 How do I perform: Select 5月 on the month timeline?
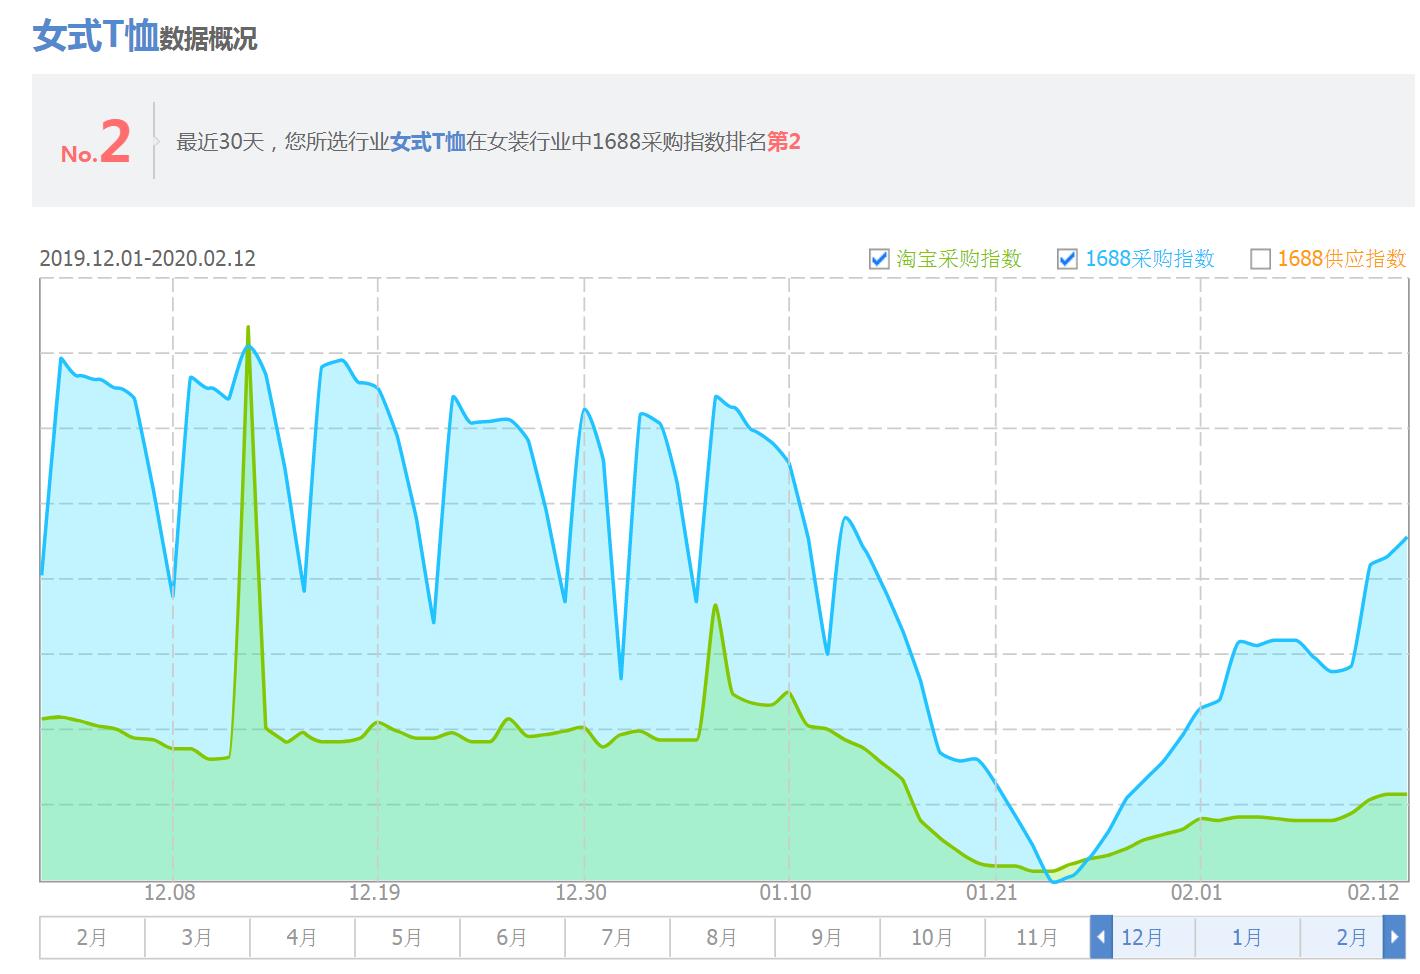coord(407,938)
